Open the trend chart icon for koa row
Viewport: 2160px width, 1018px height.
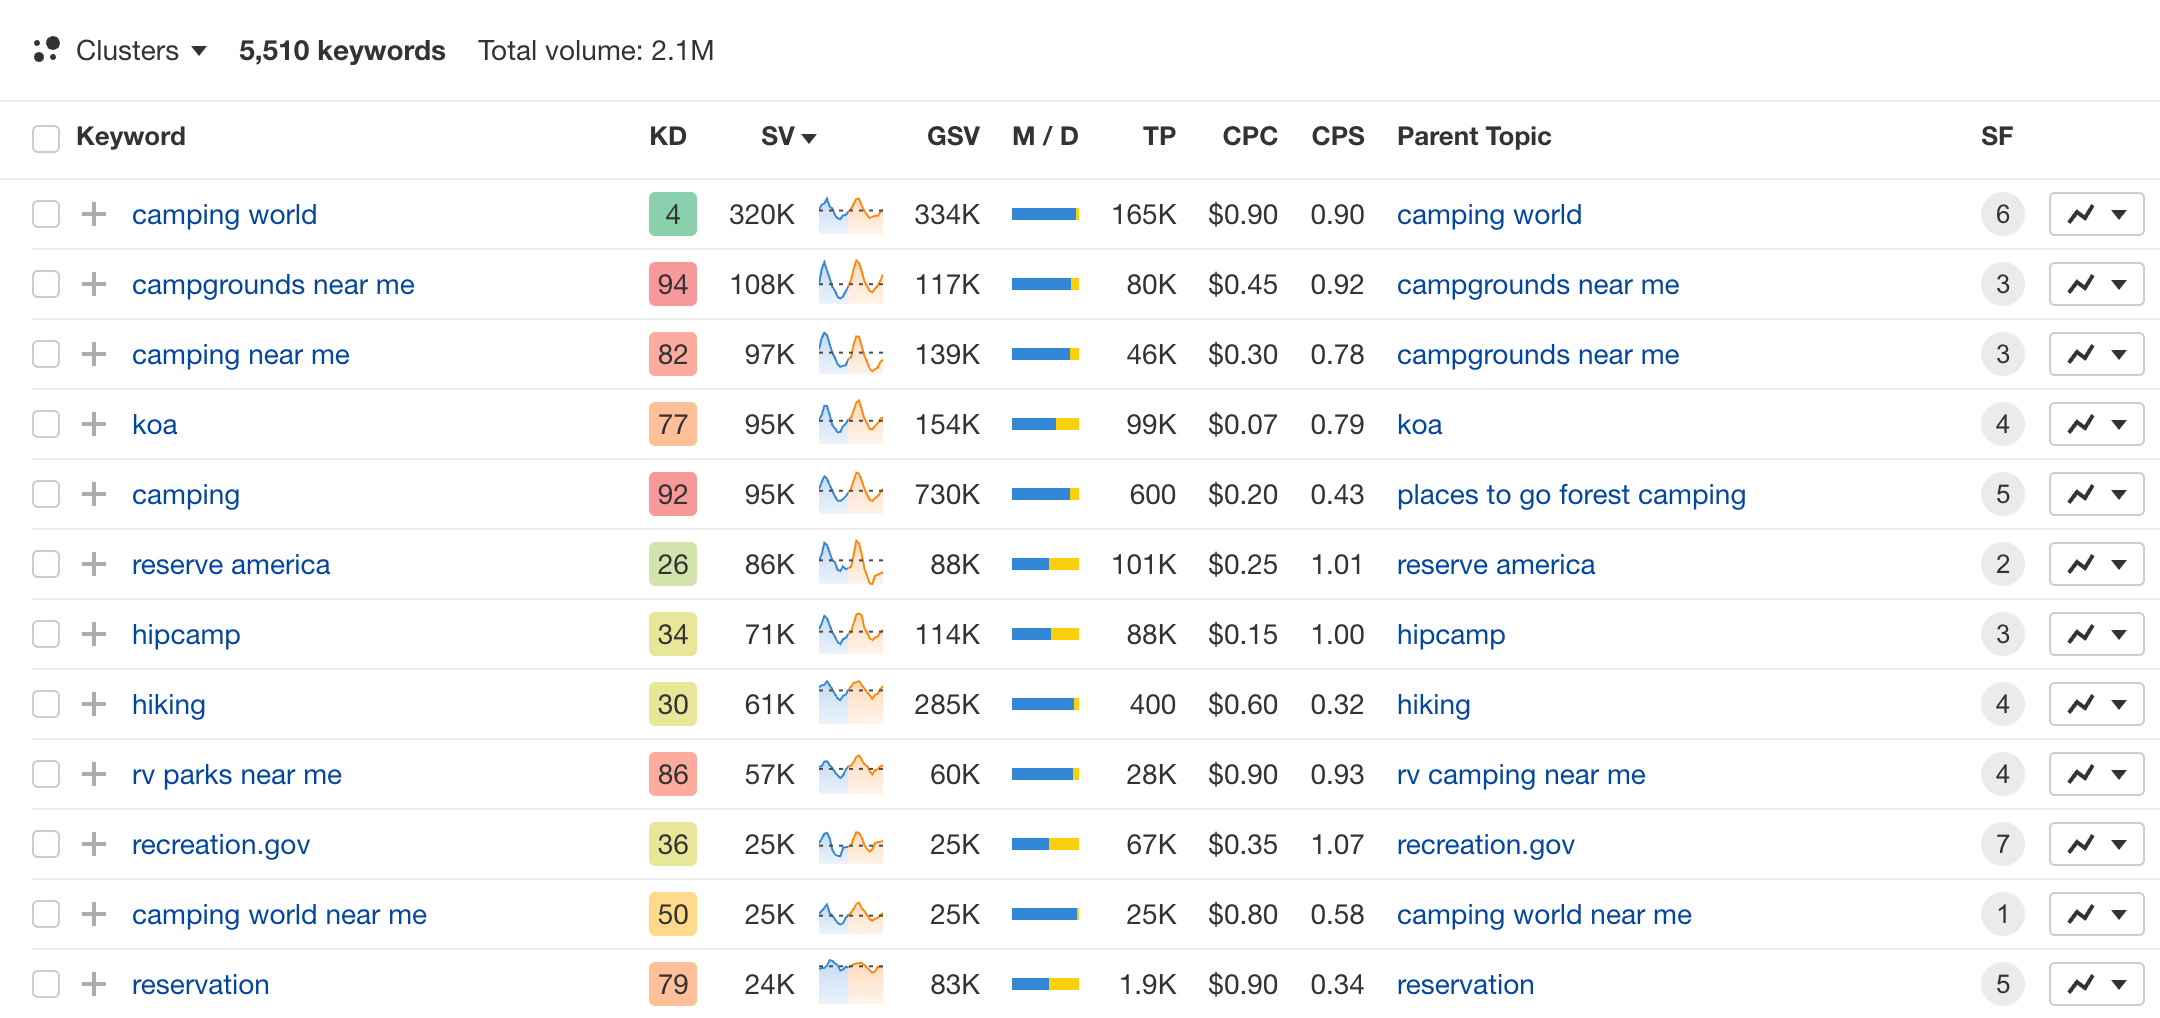pyautogui.click(x=2080, y=424)
